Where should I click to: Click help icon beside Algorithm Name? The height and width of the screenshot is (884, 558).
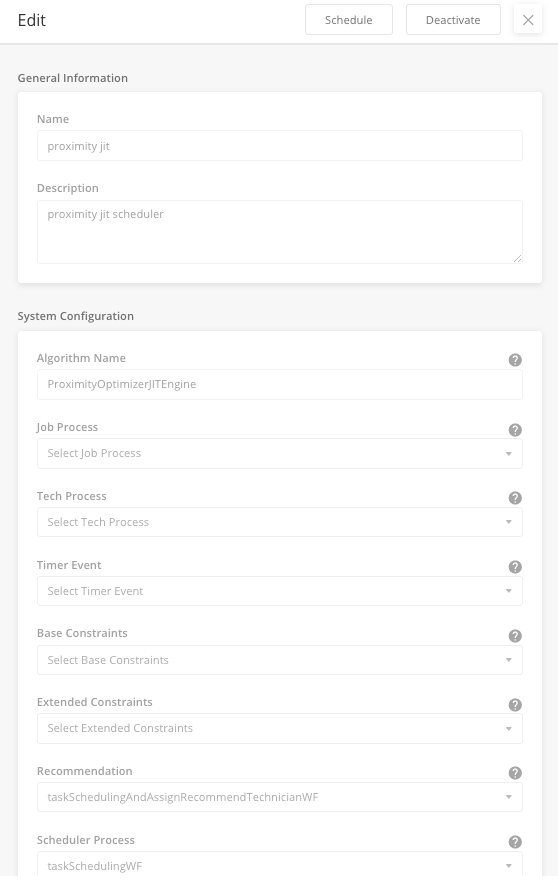[x=515, y=360]
